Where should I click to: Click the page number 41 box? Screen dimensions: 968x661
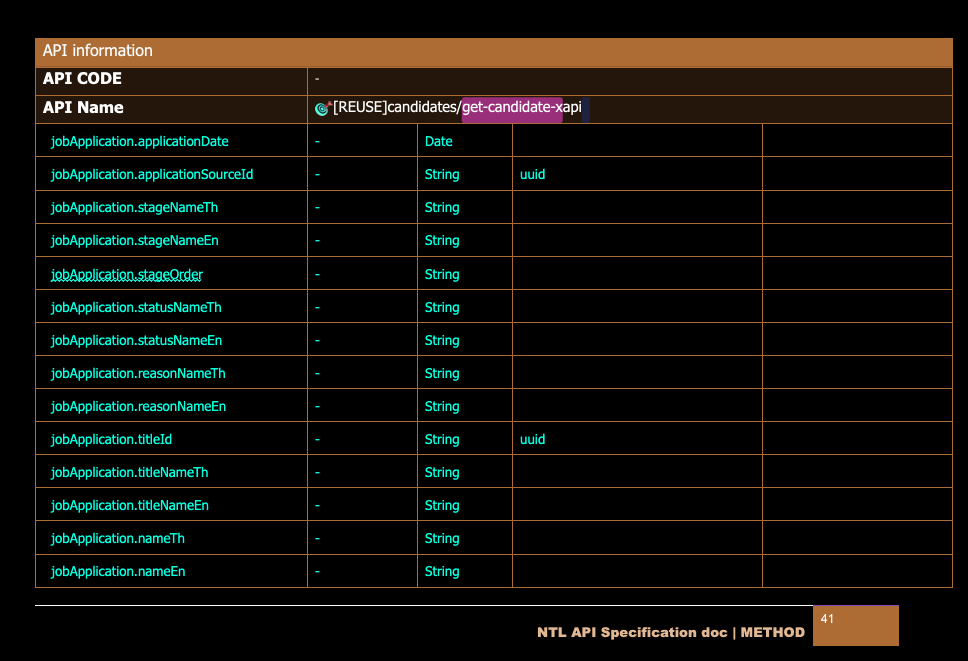tap(855, 625)
